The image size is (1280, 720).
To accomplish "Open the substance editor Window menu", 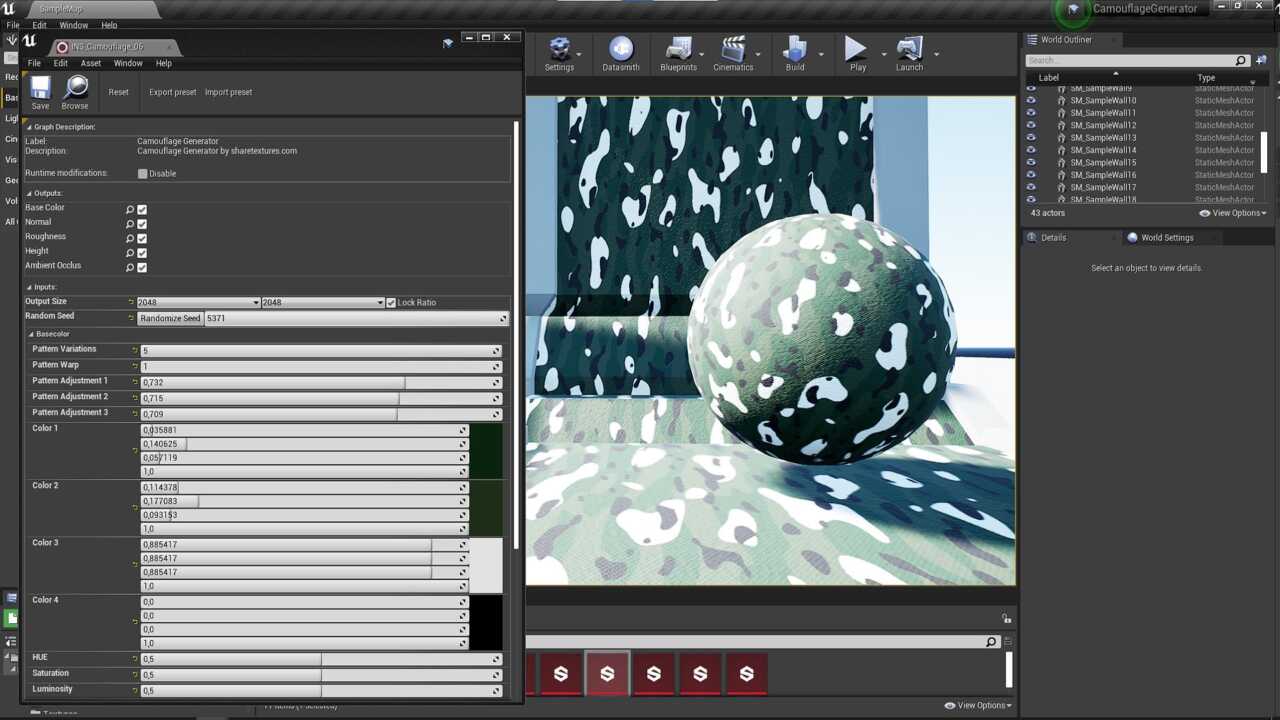I will point(128,63).
